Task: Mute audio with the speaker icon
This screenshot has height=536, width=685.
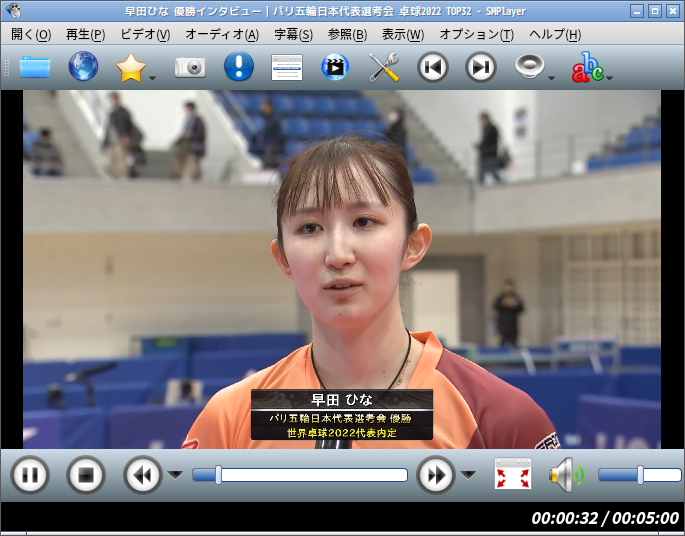Action: point(566,475)
